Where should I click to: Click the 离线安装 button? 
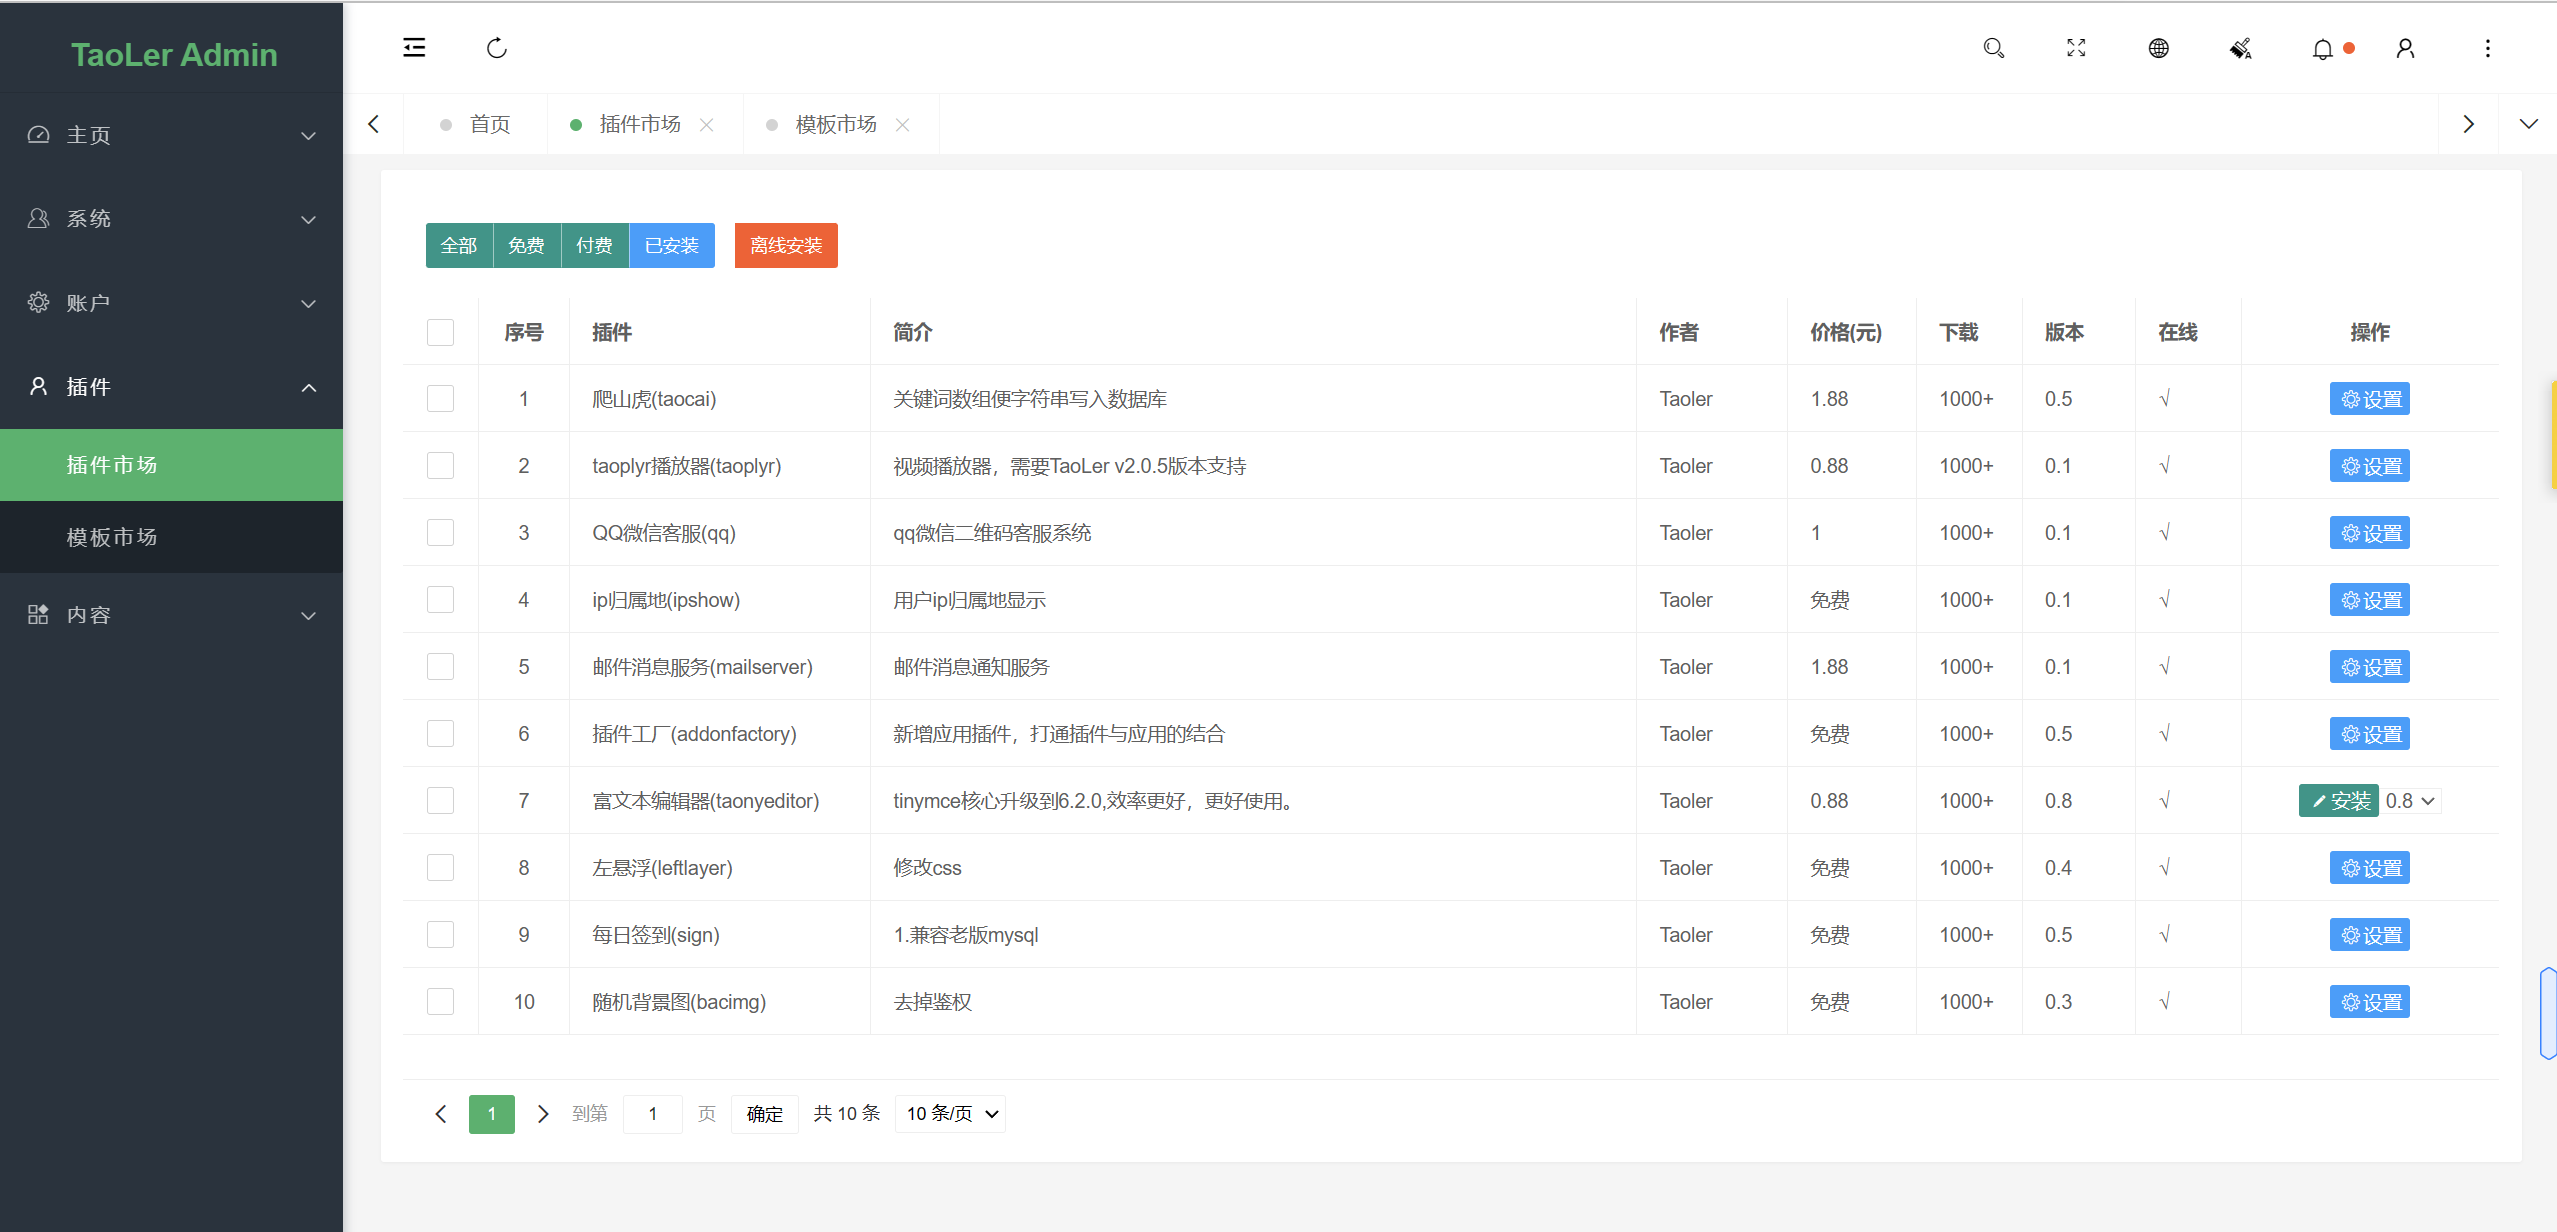[785, 245]
